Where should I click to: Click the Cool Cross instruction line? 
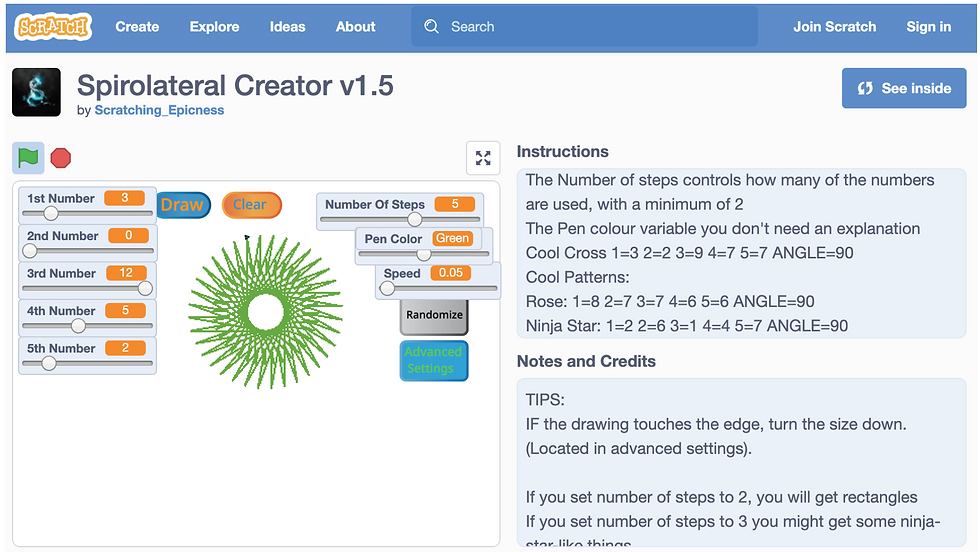[689, 253]
